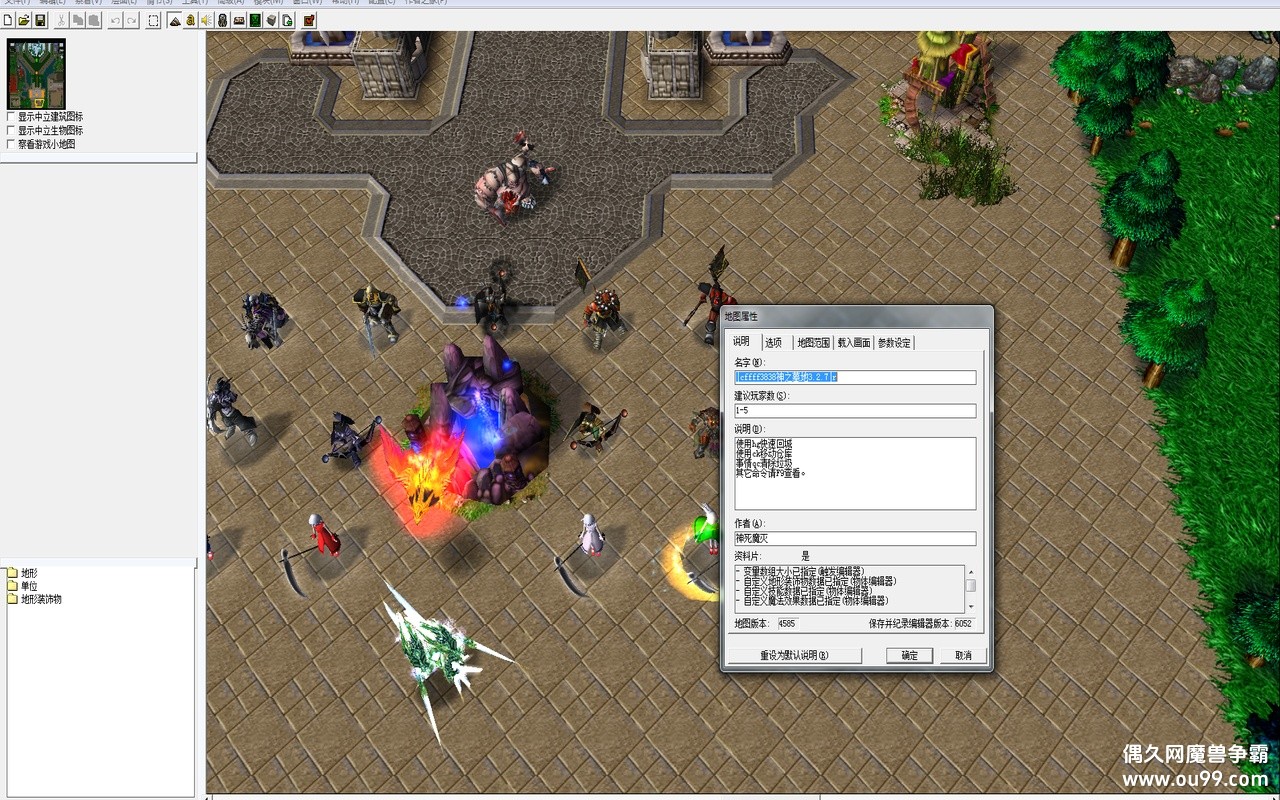Expand the 单位 folder in tree
This screenshot has width=1280, height=800.
tap(12, 586)
